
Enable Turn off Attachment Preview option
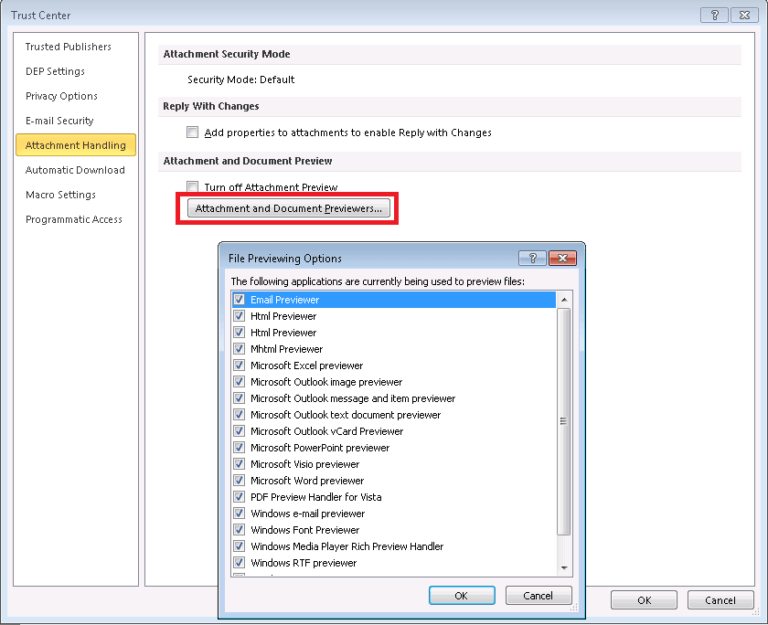pyautogui.click(x=192, y=187)
